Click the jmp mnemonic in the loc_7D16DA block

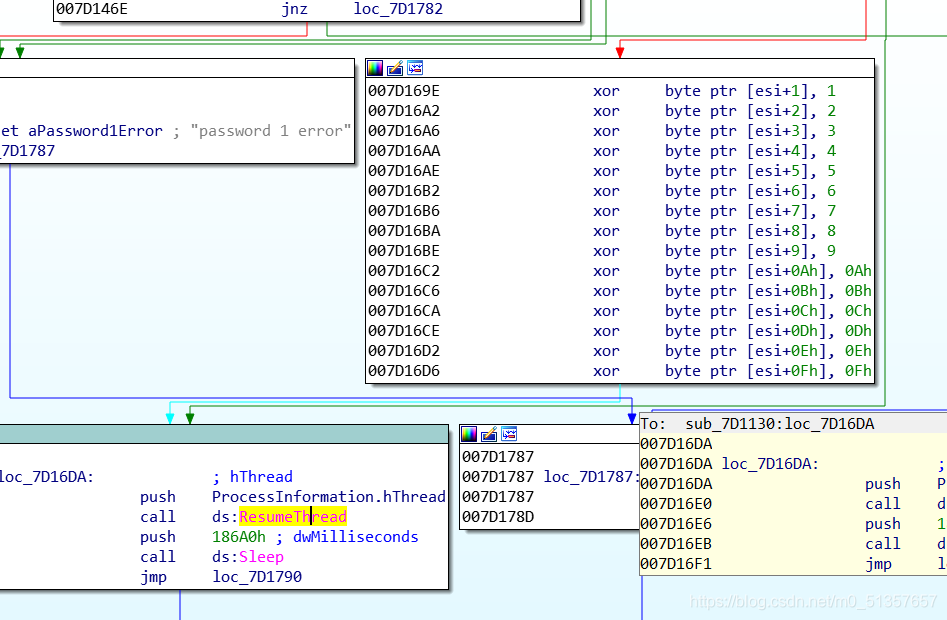153,577
